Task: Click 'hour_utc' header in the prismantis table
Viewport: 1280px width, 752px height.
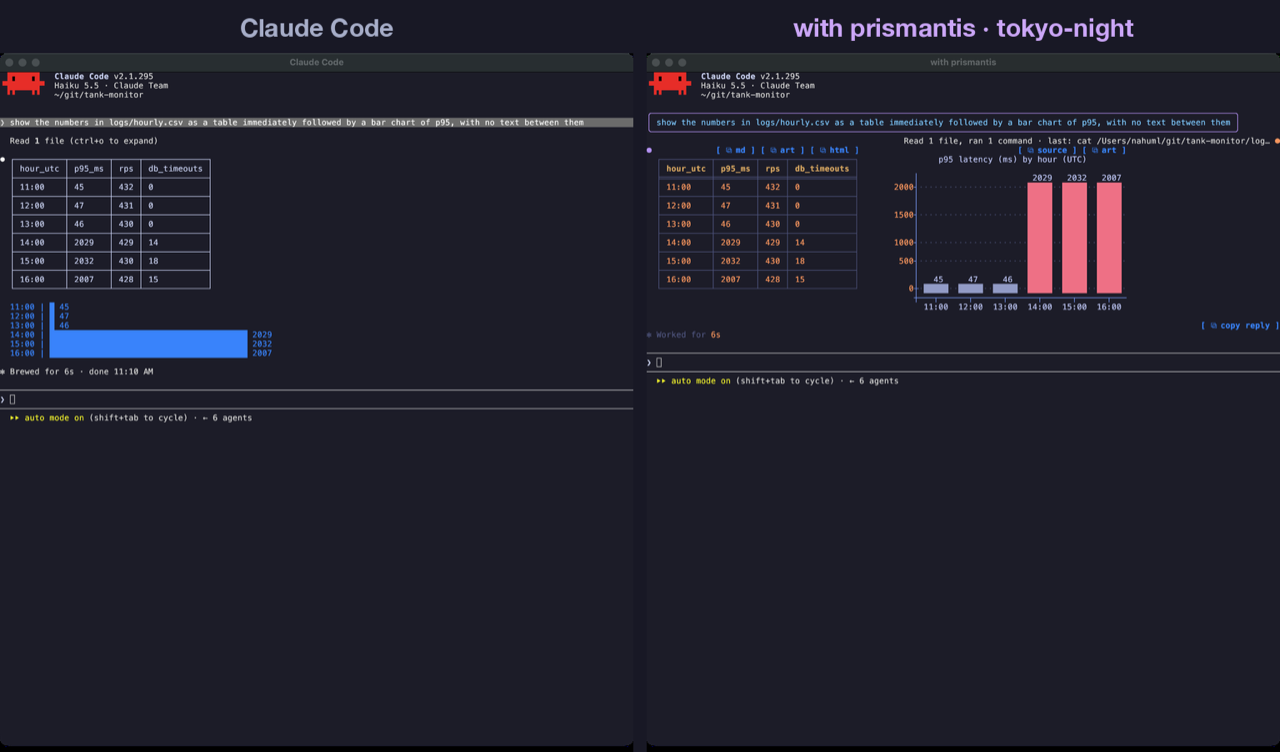Action: click(x=687, y=169)
